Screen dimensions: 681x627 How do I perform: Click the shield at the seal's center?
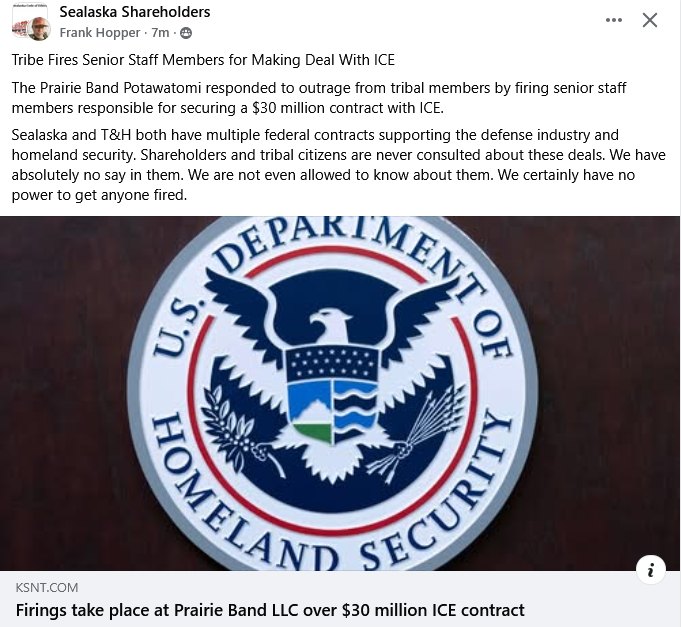(x=333, y=394)
